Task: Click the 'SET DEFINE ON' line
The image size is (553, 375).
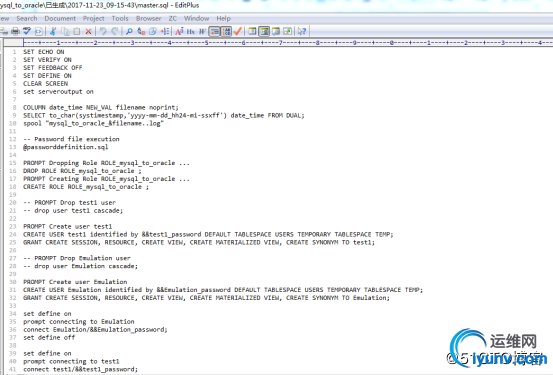Action: [x=47, y=75]
